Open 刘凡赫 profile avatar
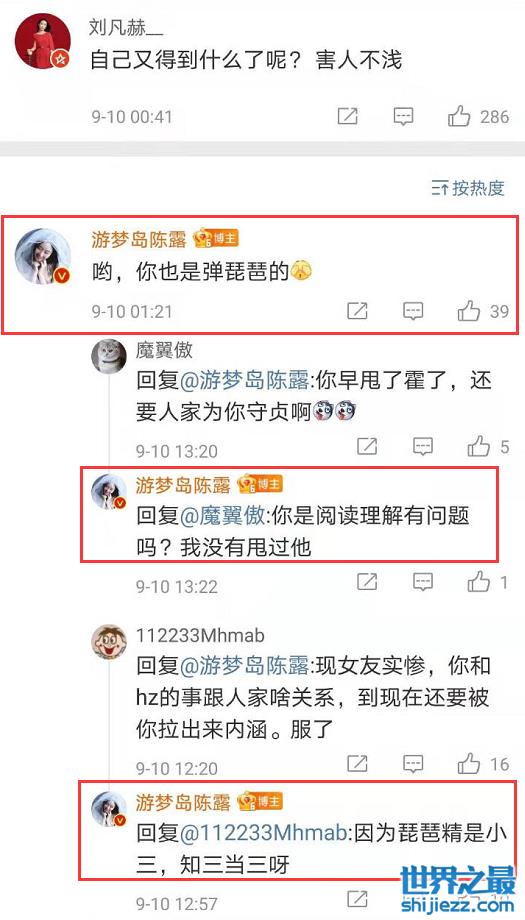 (x=42, y=40)
